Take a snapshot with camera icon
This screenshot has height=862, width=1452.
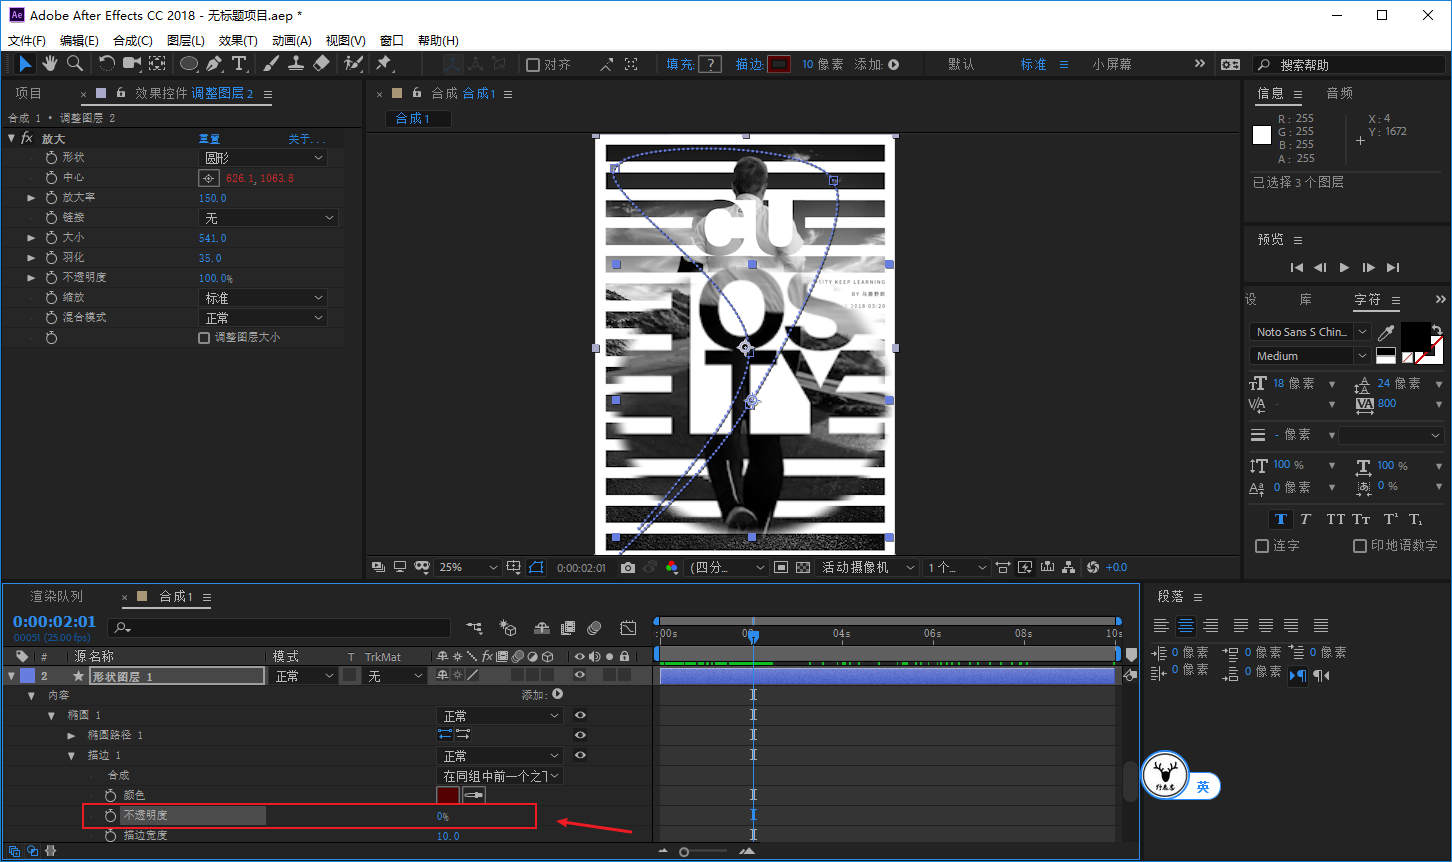click(x=627, y=567)
